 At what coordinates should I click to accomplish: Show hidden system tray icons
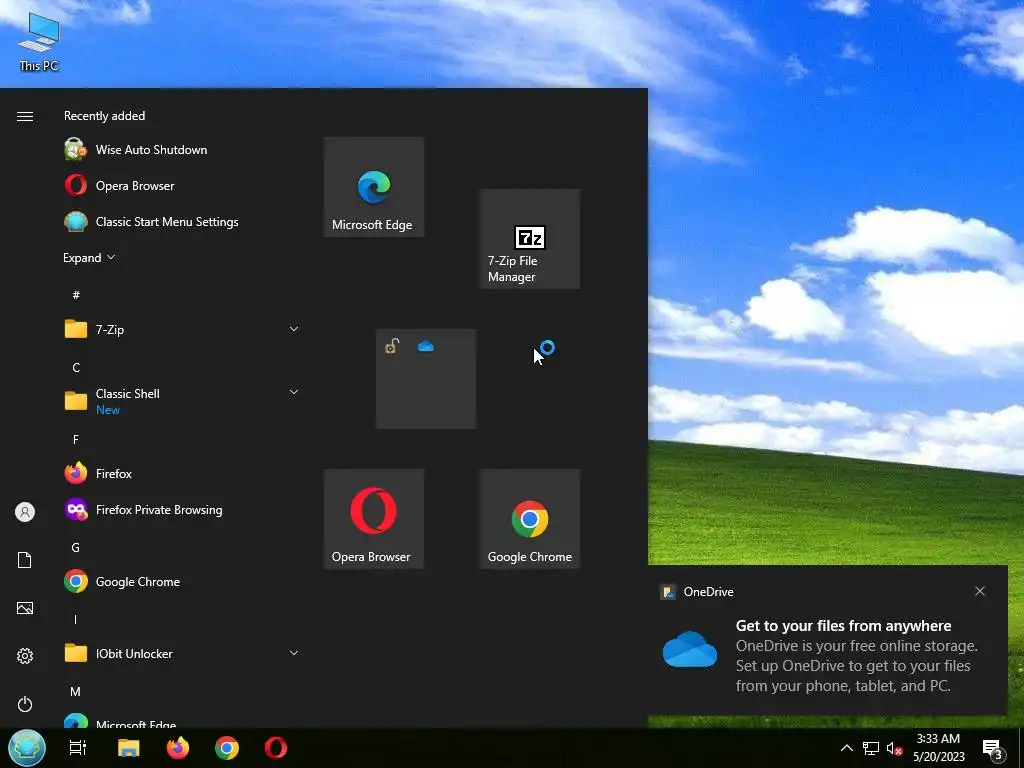point(846,748)
